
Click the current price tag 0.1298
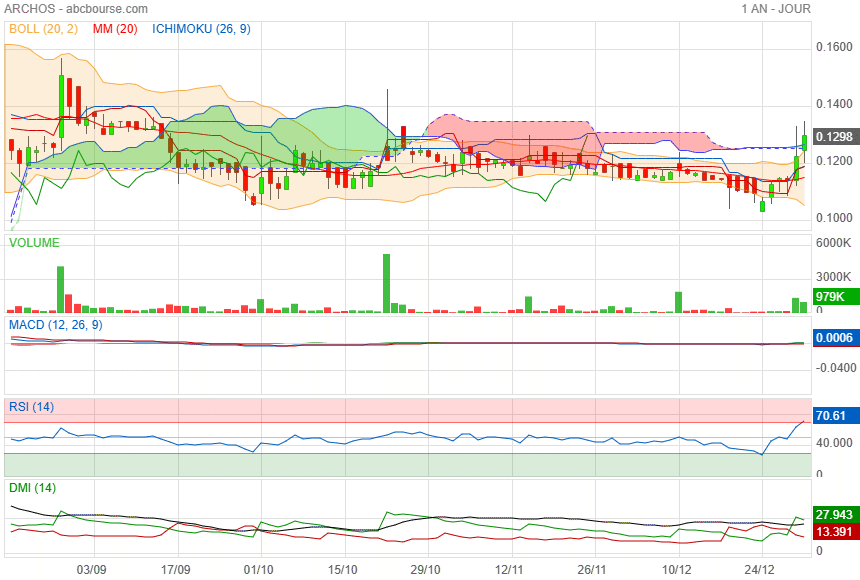pyautogui.click(x=834, y=137)
